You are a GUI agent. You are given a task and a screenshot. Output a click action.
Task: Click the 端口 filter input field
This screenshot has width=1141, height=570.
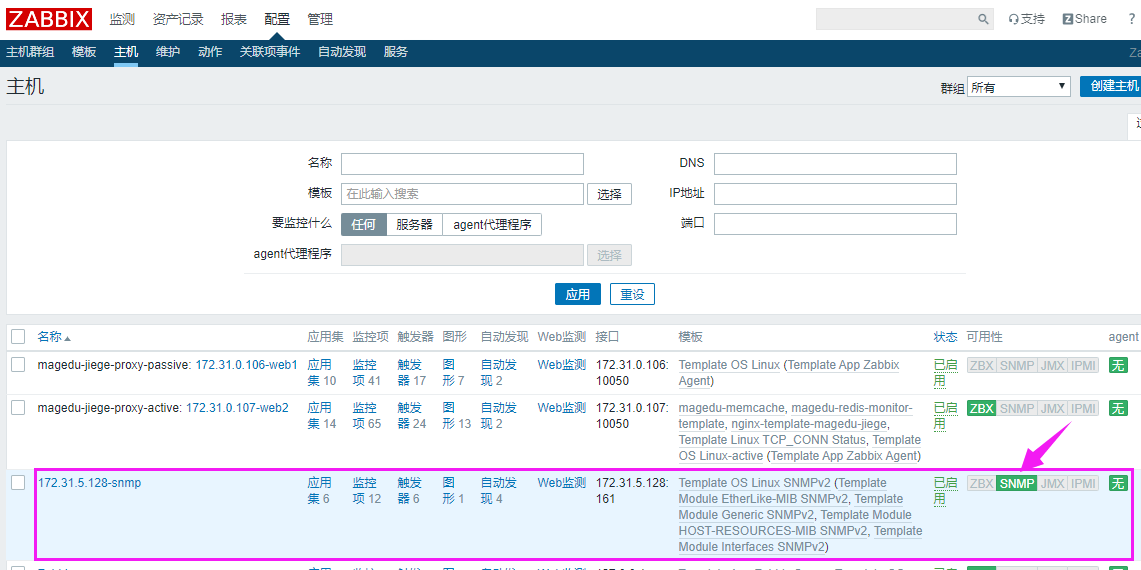tap(835, 224)
